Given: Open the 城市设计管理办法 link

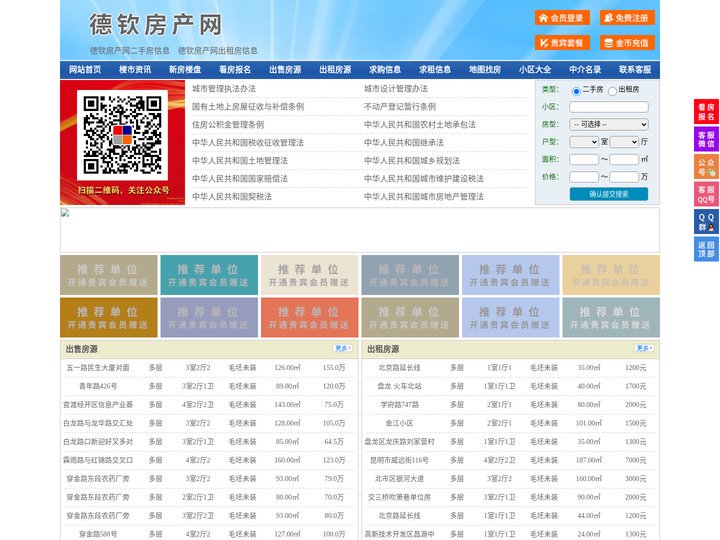Looking at the screenshot, I should click(x=396, y=89).
